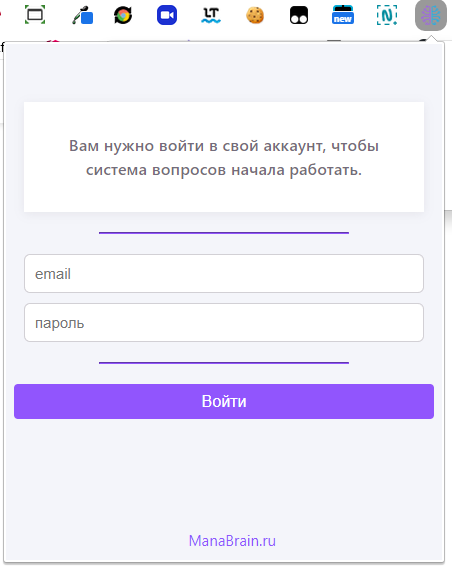Open the ManaBrain.ru link
452x569 pixels.
click(232, 541)
